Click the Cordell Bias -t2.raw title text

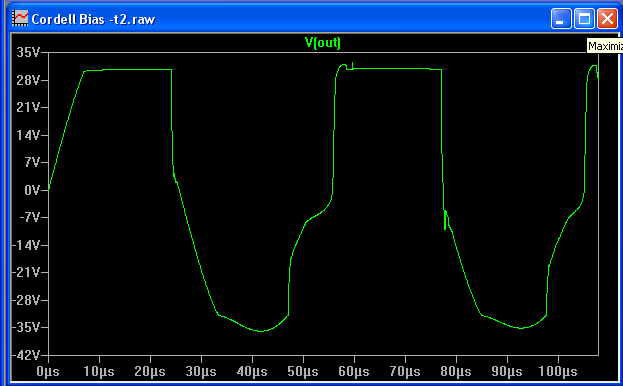click(x=93, y=19)
